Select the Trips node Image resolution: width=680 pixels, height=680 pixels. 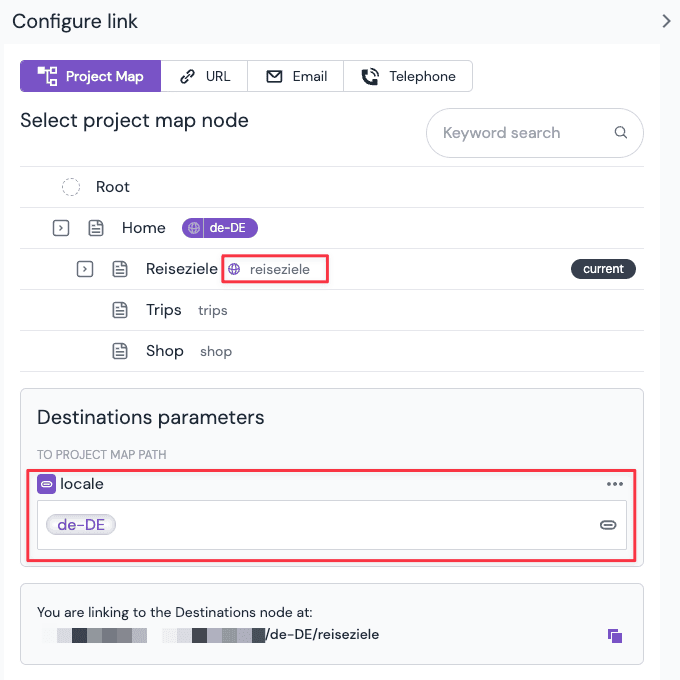pos(164,310)
